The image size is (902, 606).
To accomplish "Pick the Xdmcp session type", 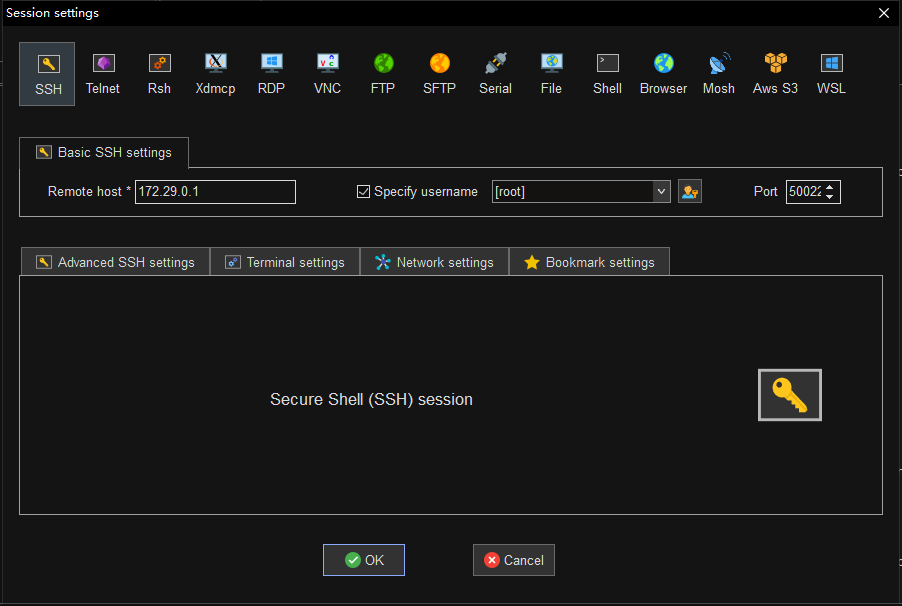I will coord(215,74).
